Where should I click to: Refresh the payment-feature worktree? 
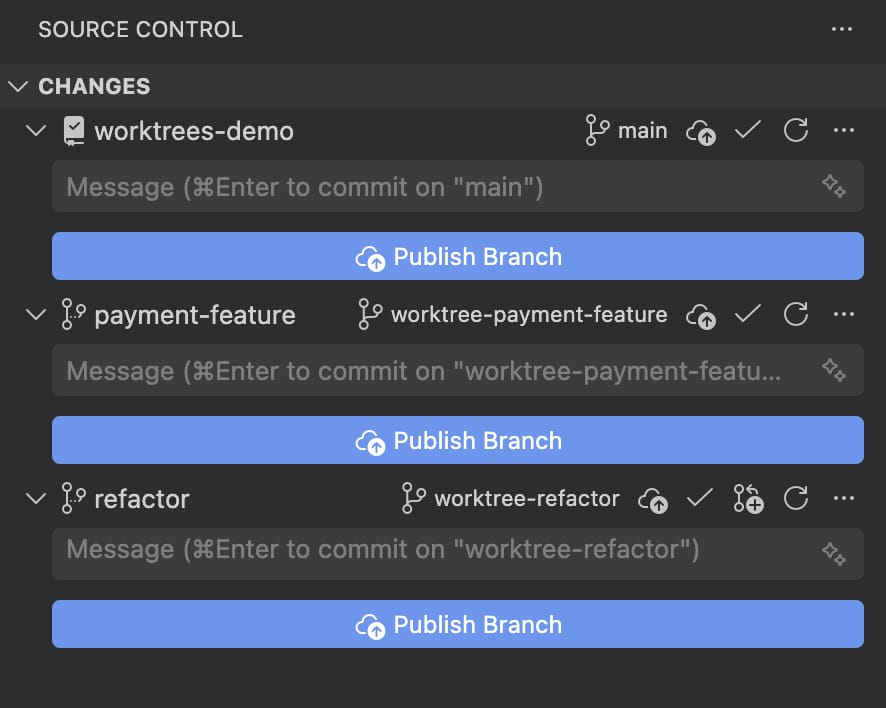(796, 315)
